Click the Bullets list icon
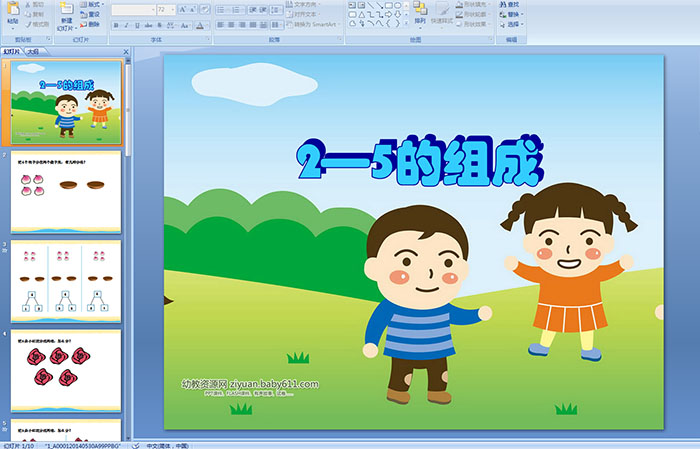Image resolution: width=700 pixels, height=449 pixels. tap(222, 9)
